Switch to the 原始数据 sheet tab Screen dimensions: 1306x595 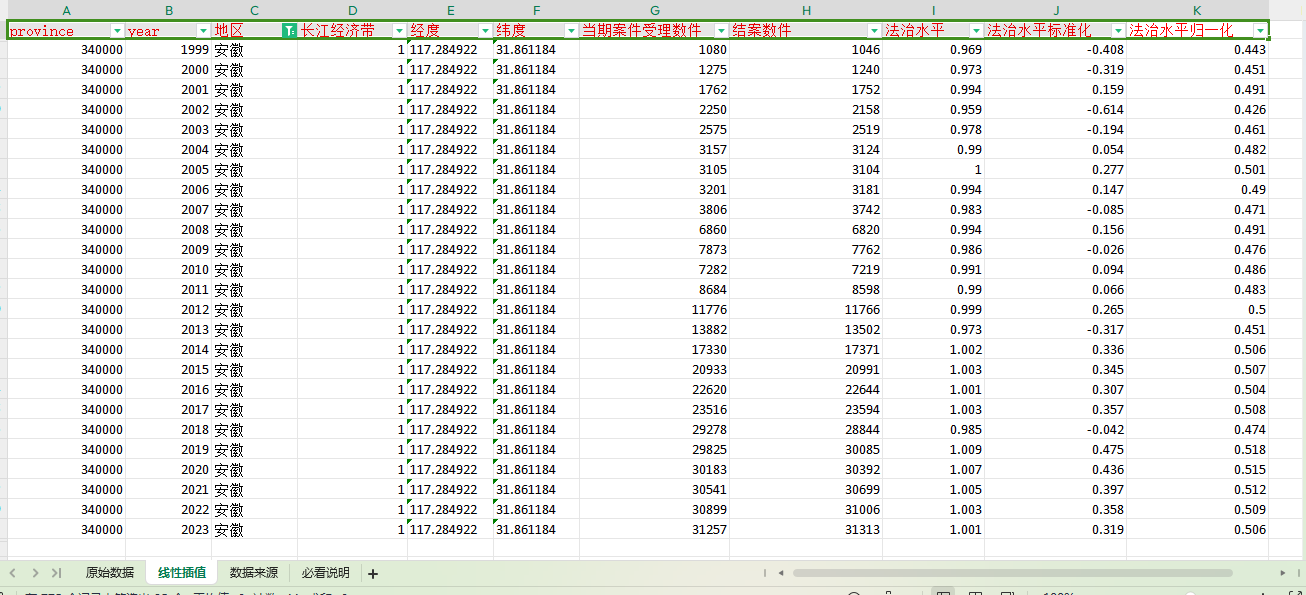point(109,573)
